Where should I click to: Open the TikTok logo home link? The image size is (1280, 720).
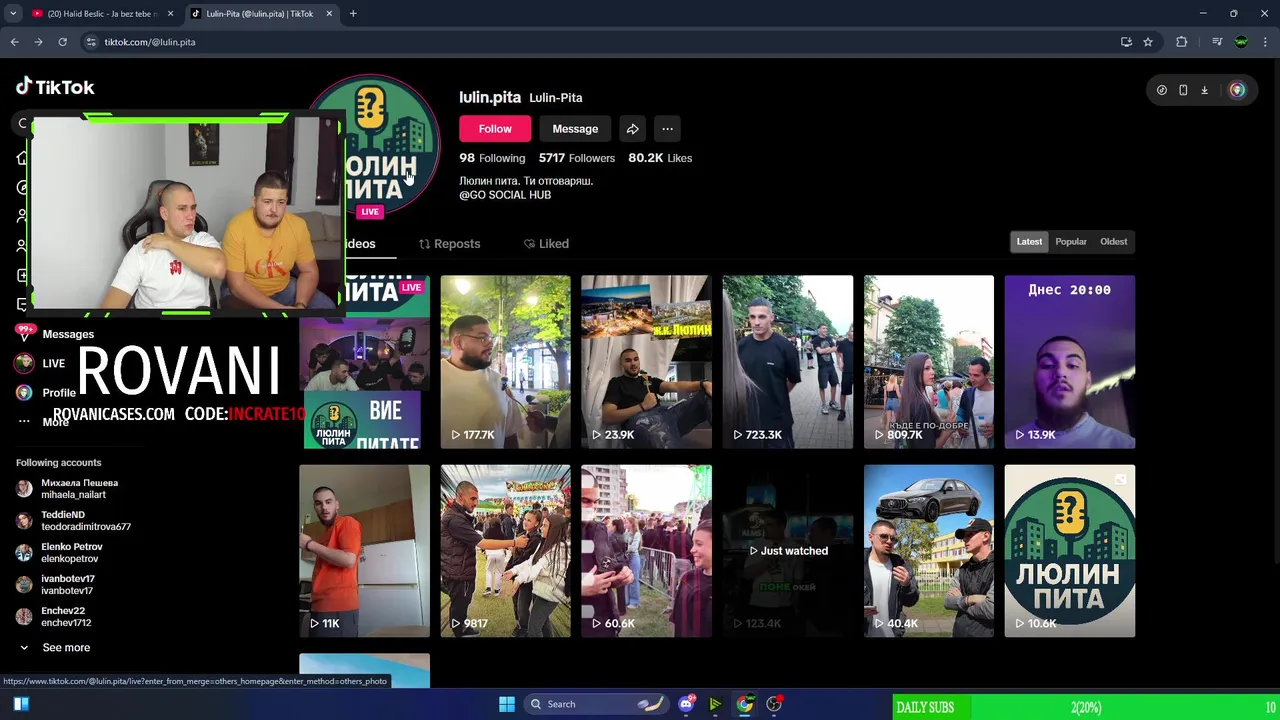55,87
